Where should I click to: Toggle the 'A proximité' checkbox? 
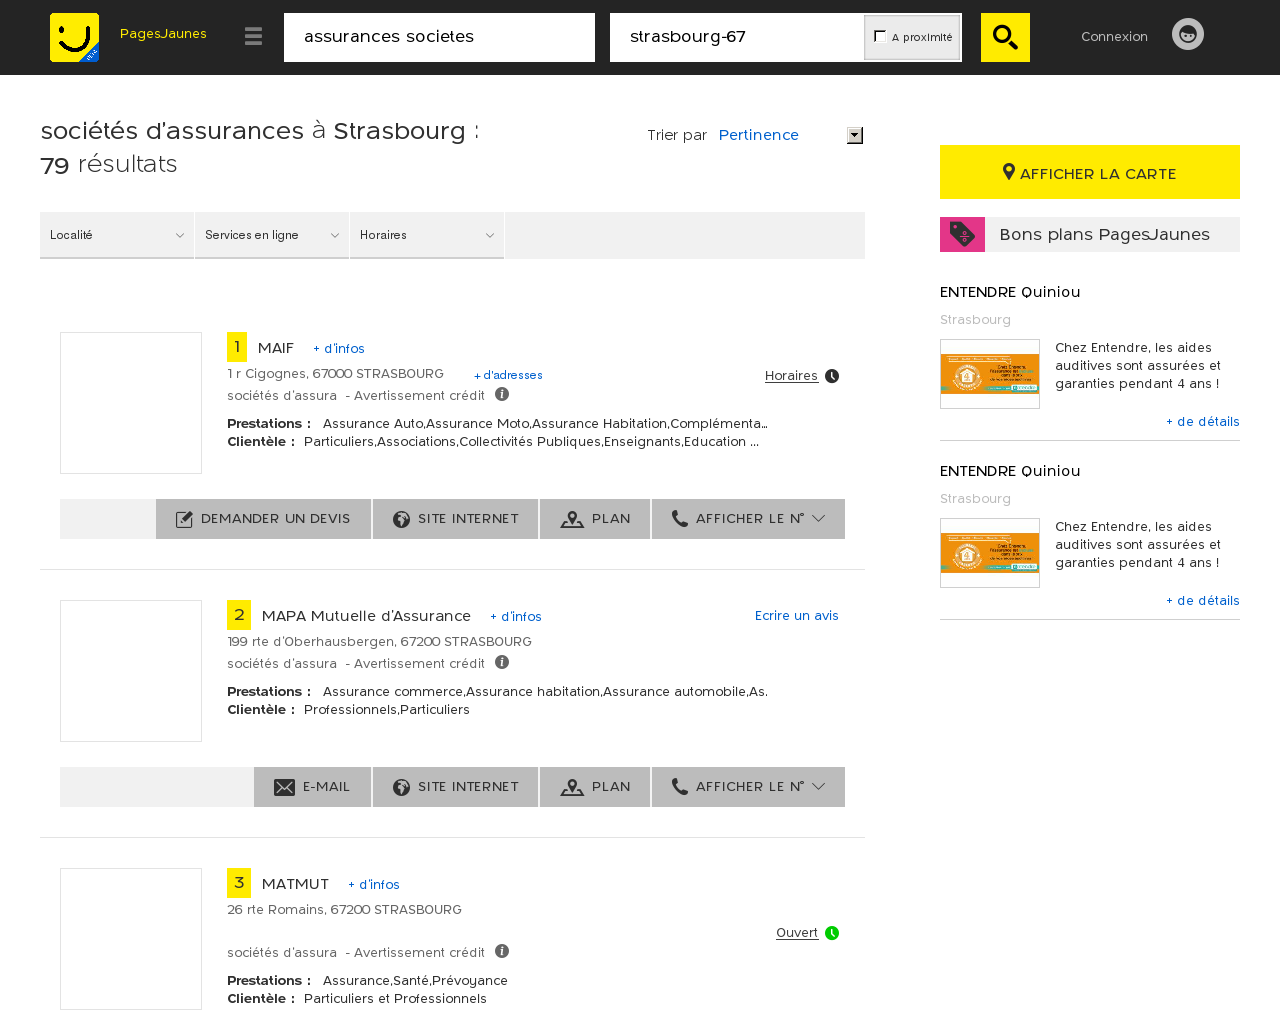[x=880, y=36]
